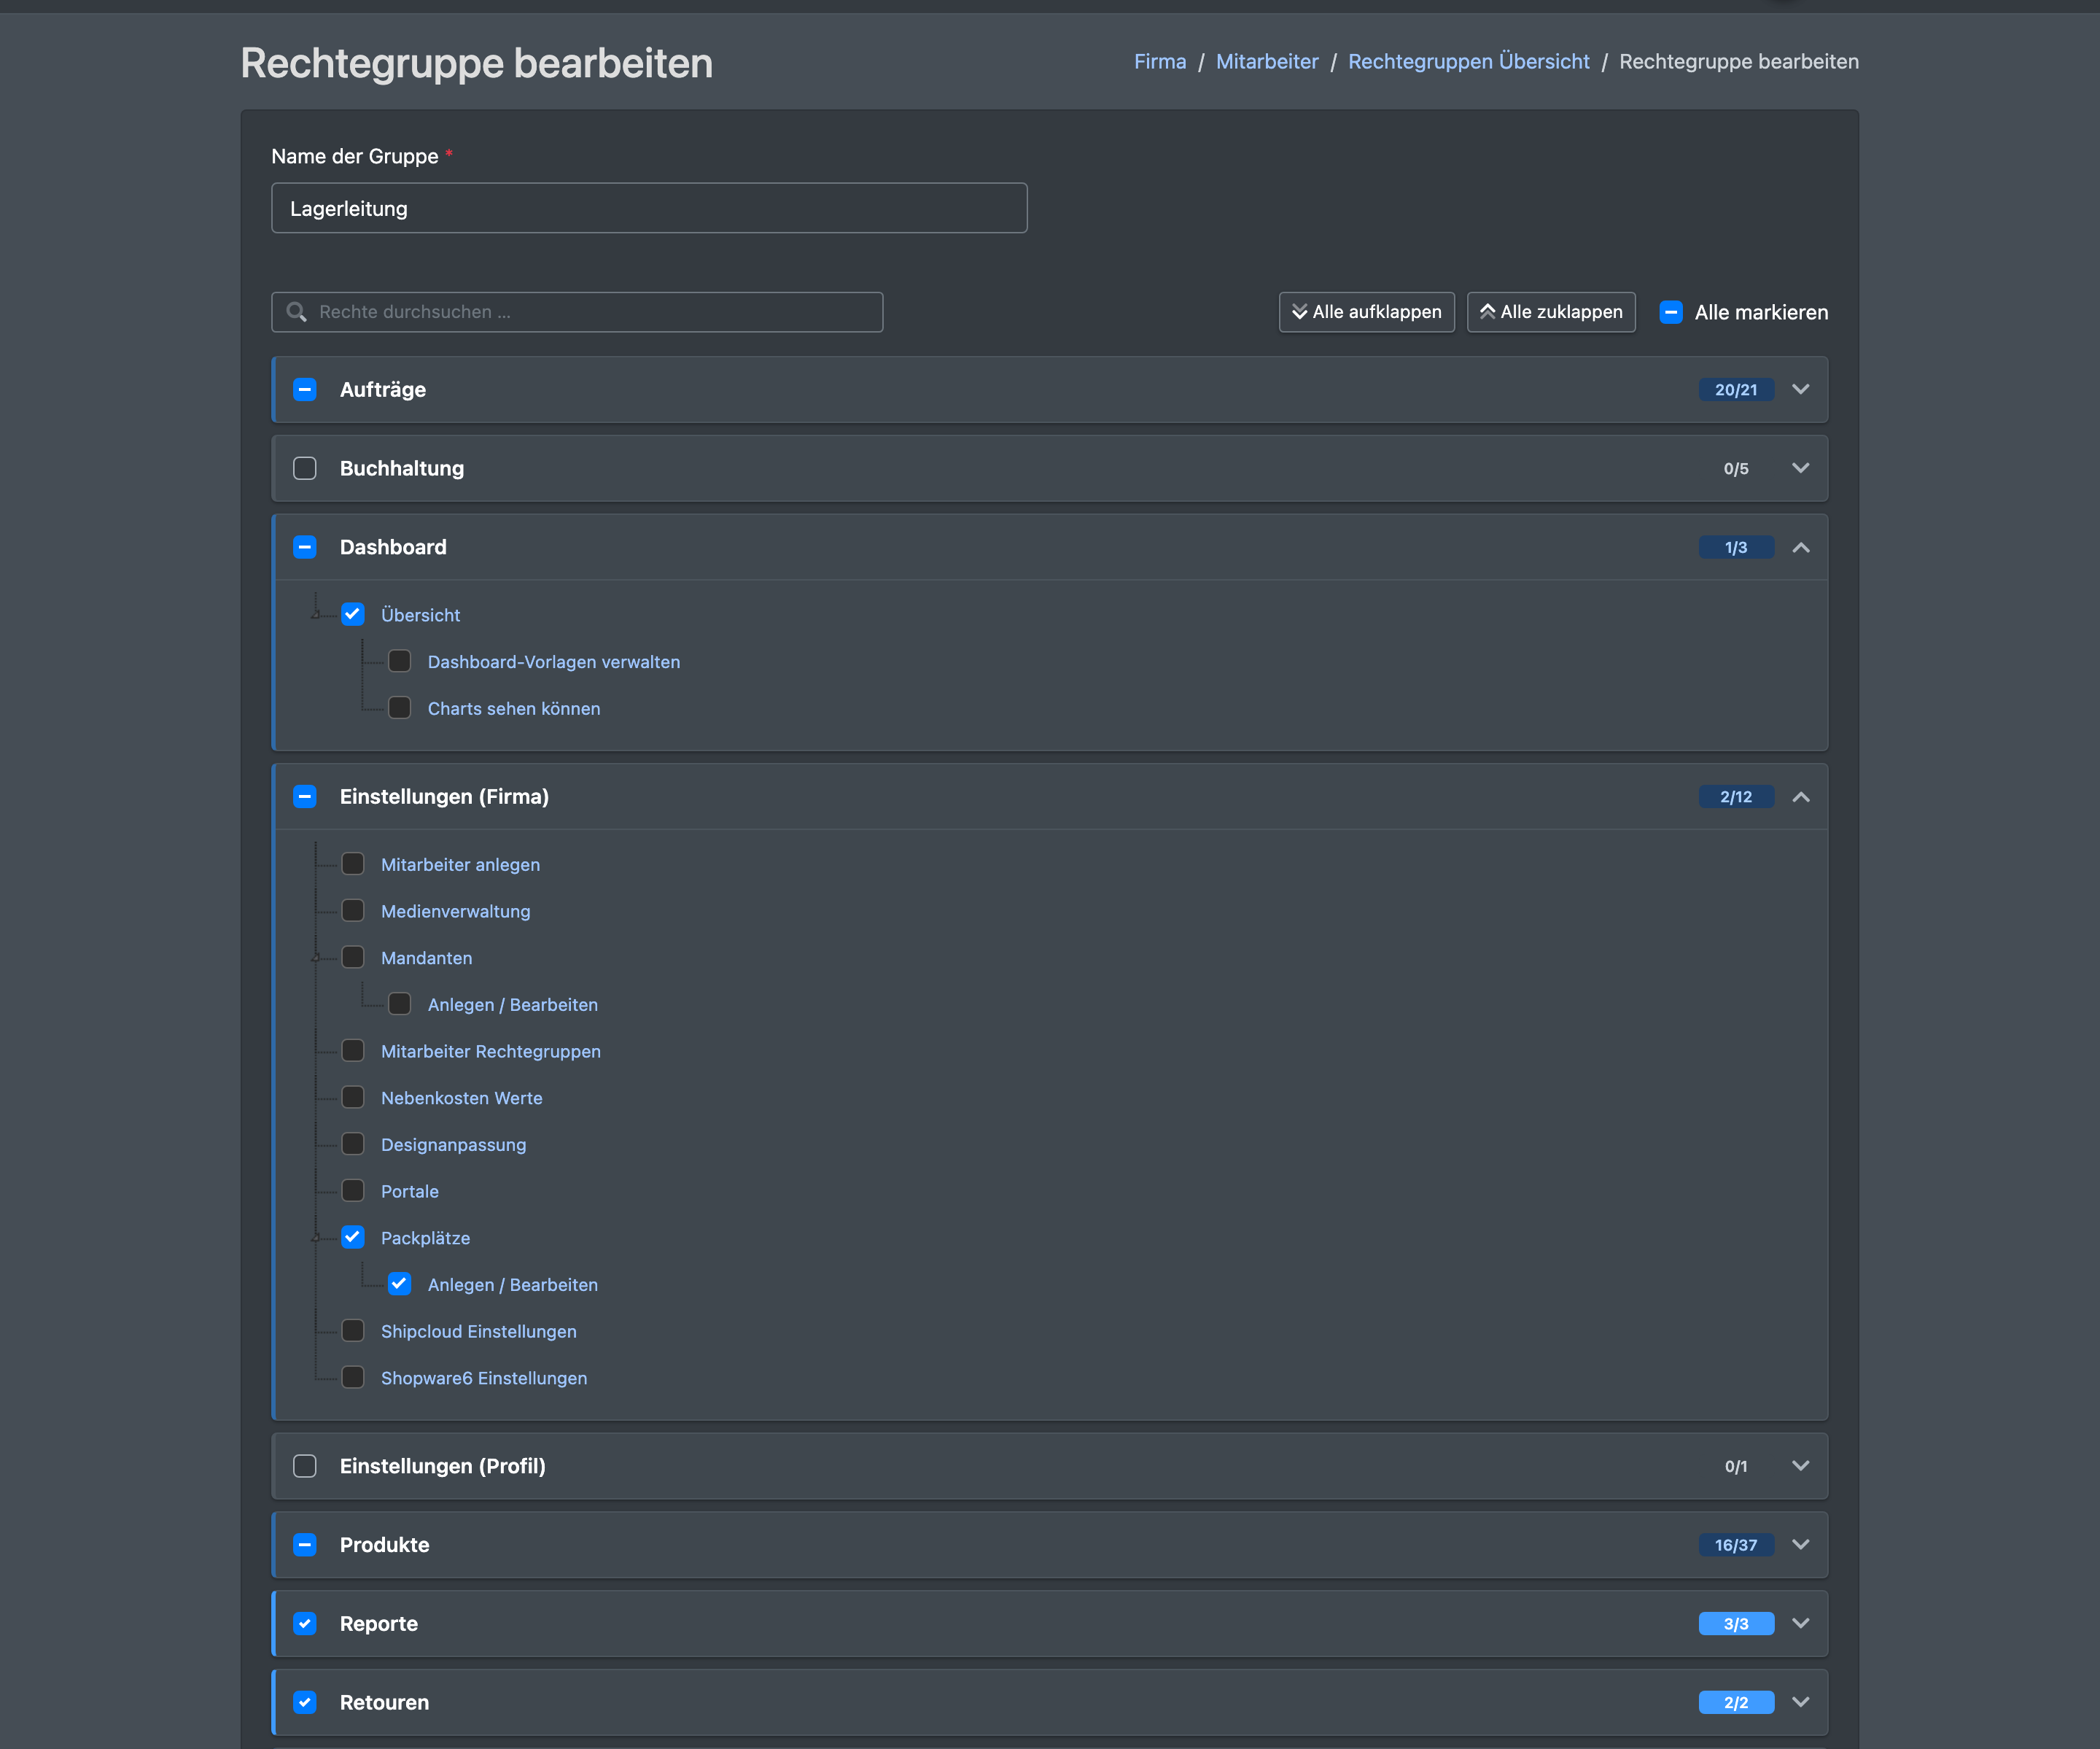Check the Portale checkbox
The image size is (2100, 1749).
tap(353, 1191)
